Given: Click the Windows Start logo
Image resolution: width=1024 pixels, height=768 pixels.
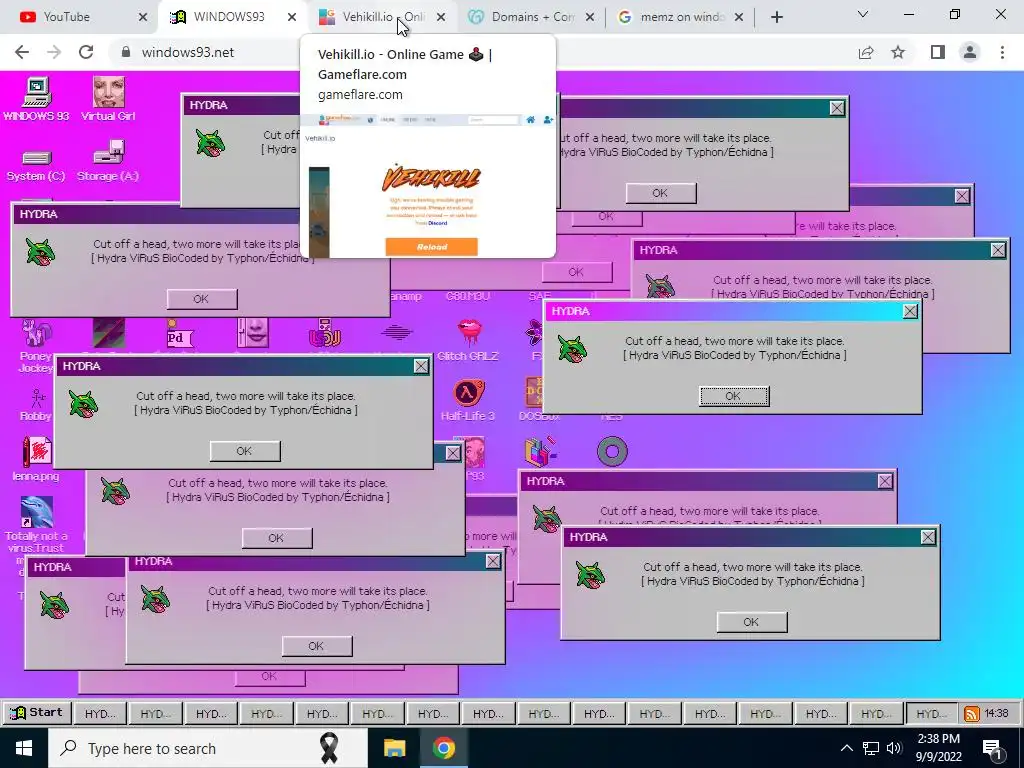Looking at the screenshot, I should point(24,748).
